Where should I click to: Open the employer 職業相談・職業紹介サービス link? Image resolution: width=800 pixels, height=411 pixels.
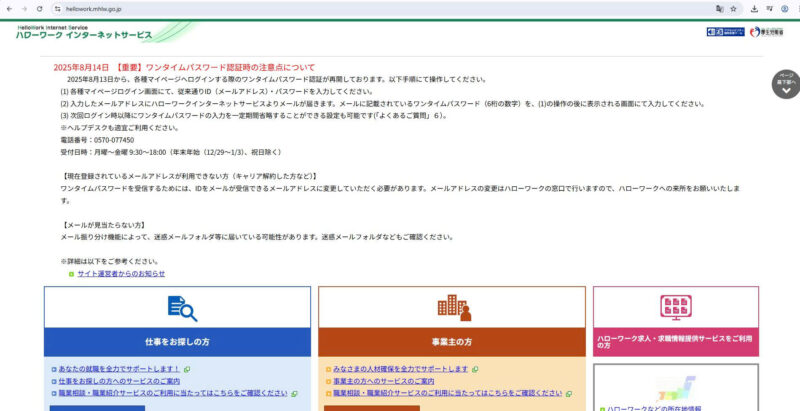(x=447, y=393)
